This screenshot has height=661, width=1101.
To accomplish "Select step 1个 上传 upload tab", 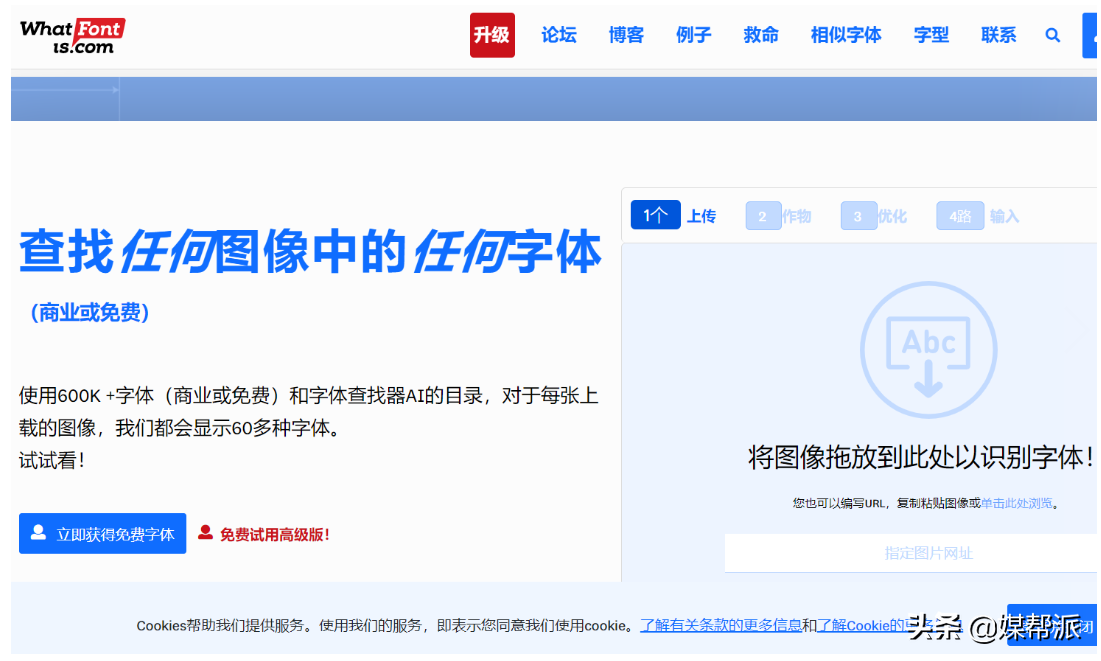I will 673,215.
